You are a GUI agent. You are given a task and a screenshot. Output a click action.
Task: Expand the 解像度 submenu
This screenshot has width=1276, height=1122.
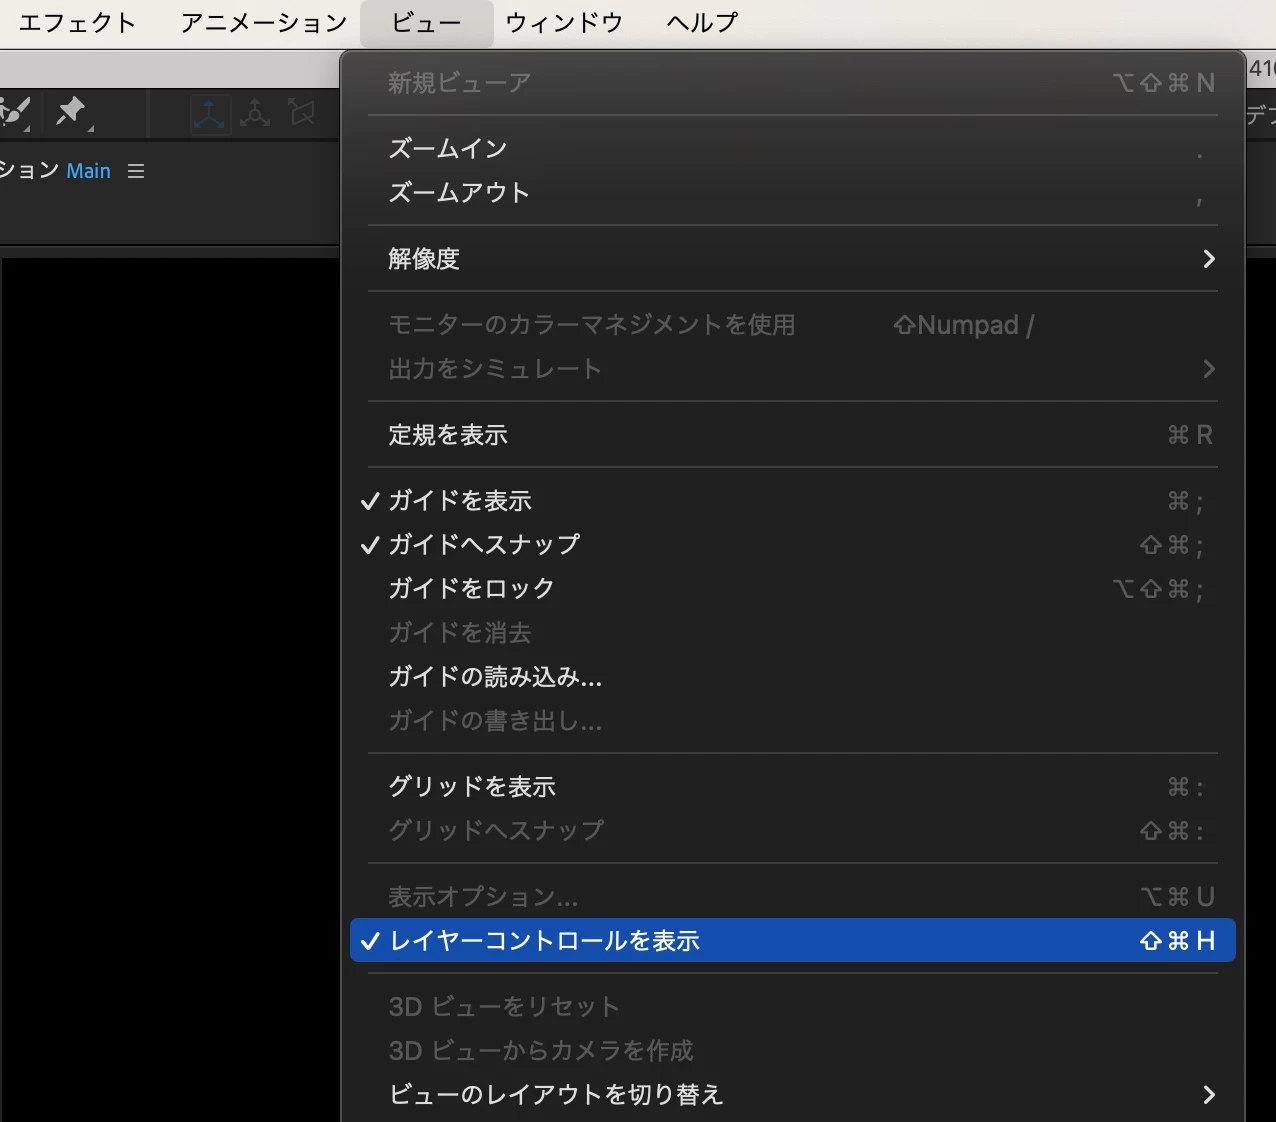pos(793,259)
